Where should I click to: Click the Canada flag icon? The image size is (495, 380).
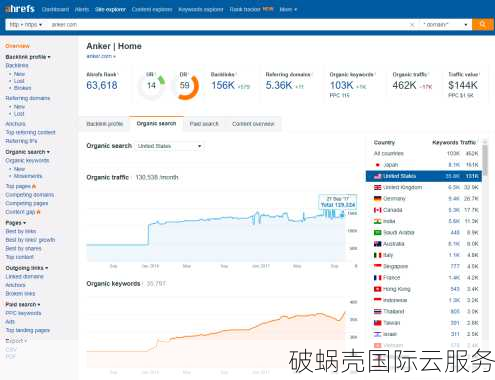point(377,210)
